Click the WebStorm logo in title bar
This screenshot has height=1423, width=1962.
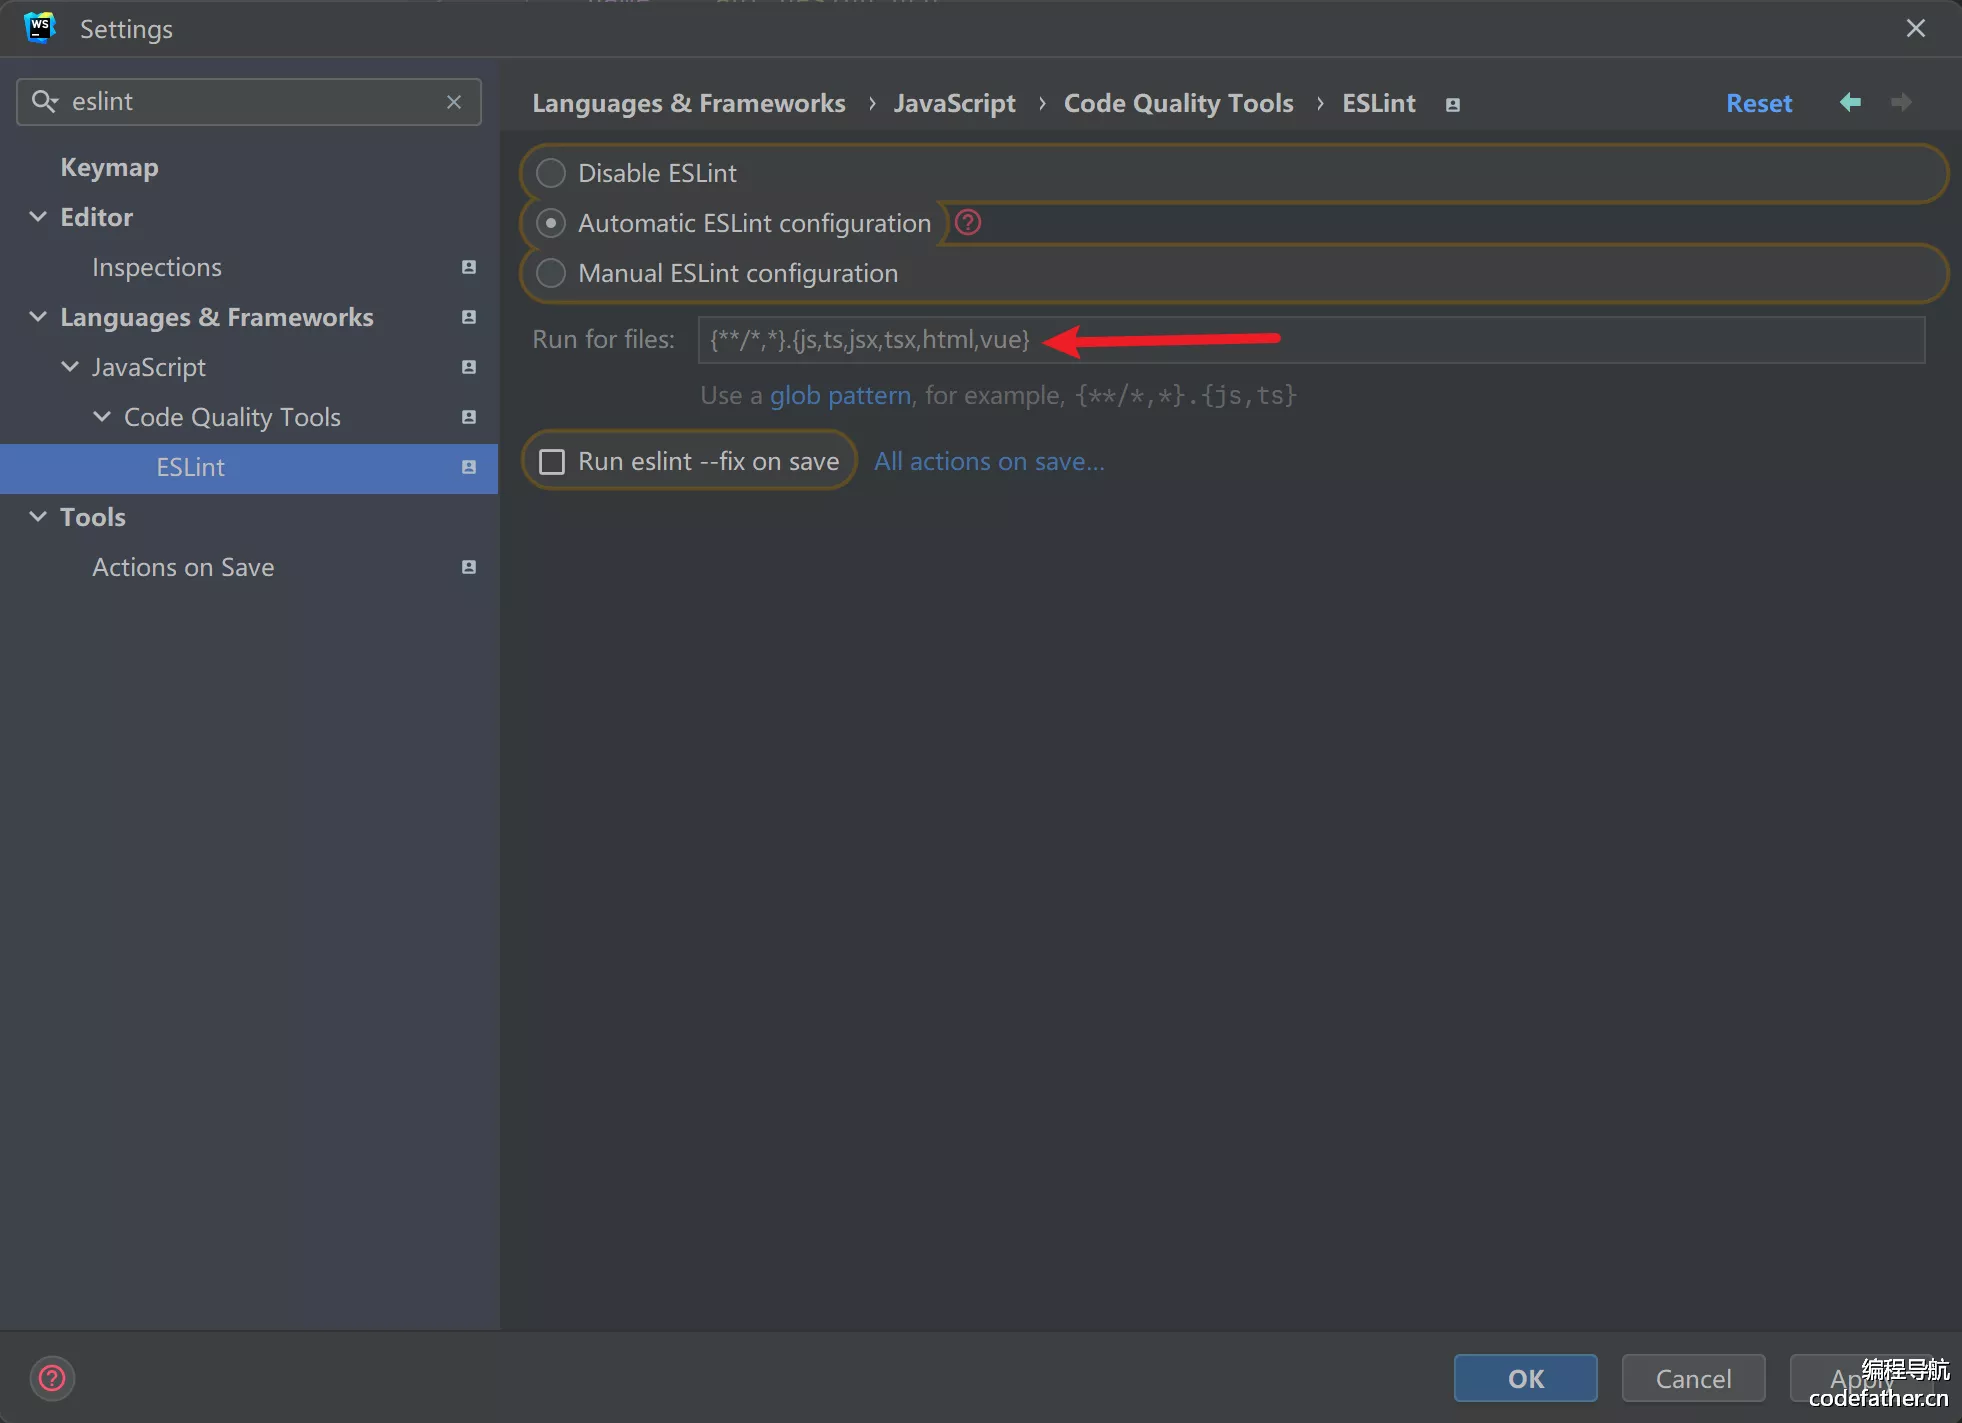(x=39, y=28)
